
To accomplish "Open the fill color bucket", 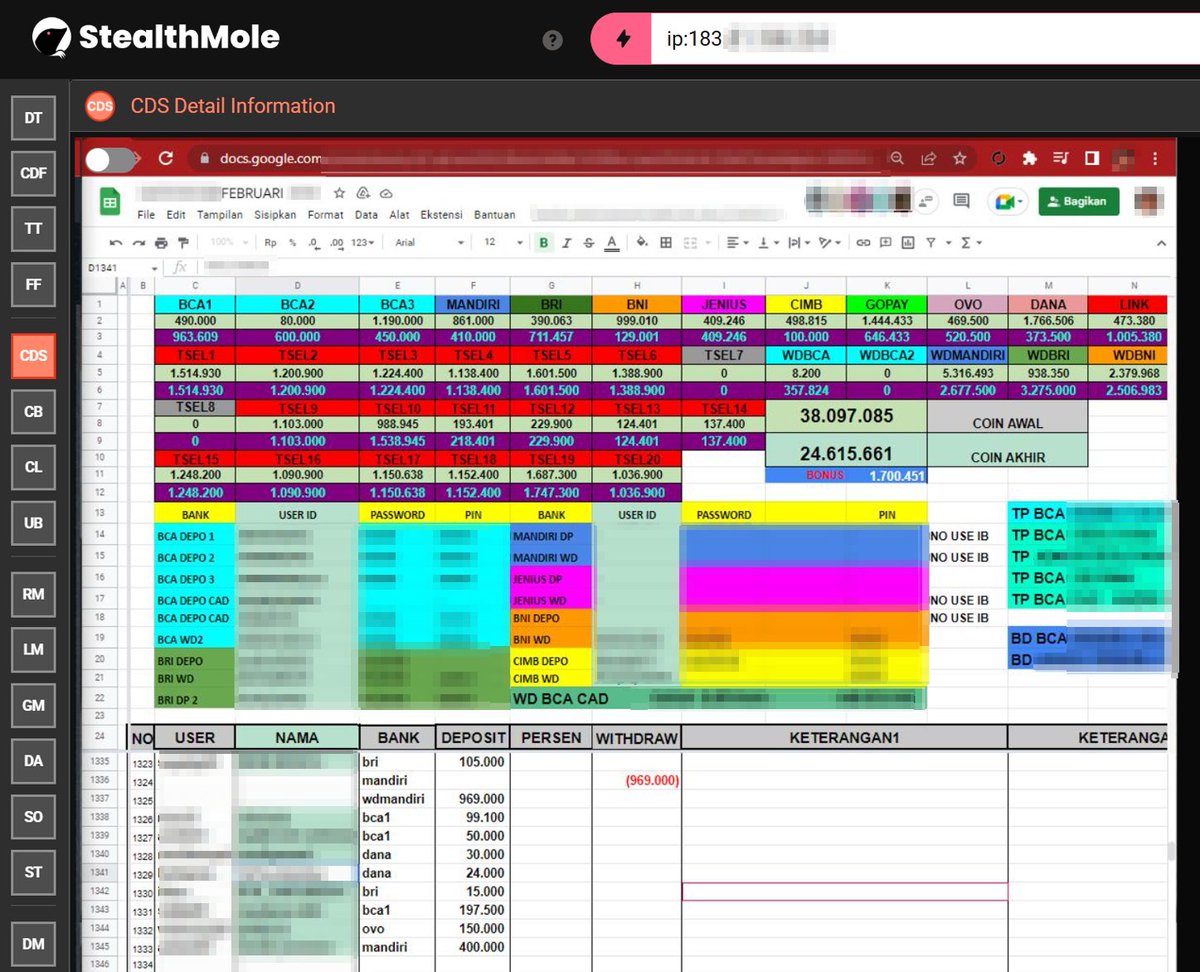I will click(x=642, y=243).
